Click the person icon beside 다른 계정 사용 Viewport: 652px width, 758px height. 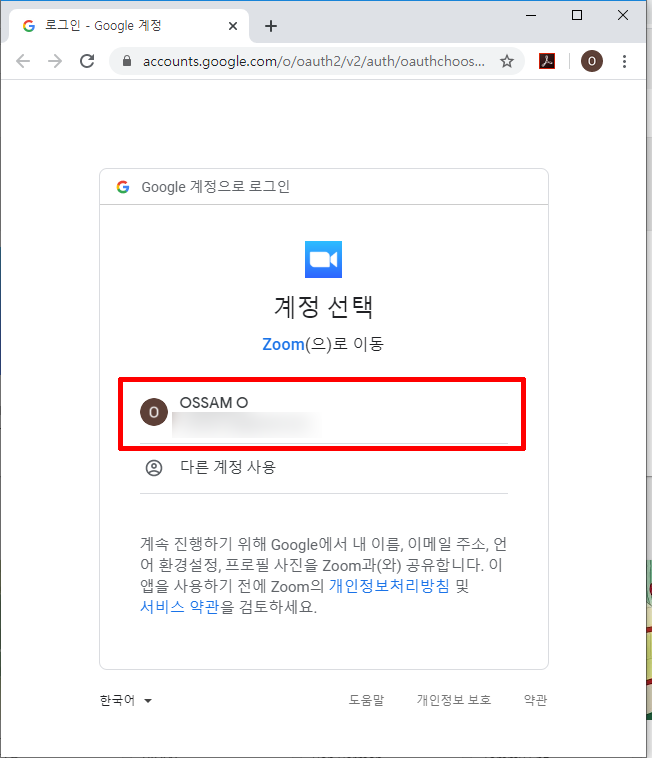pyautogui.click(x=154, y=467)
